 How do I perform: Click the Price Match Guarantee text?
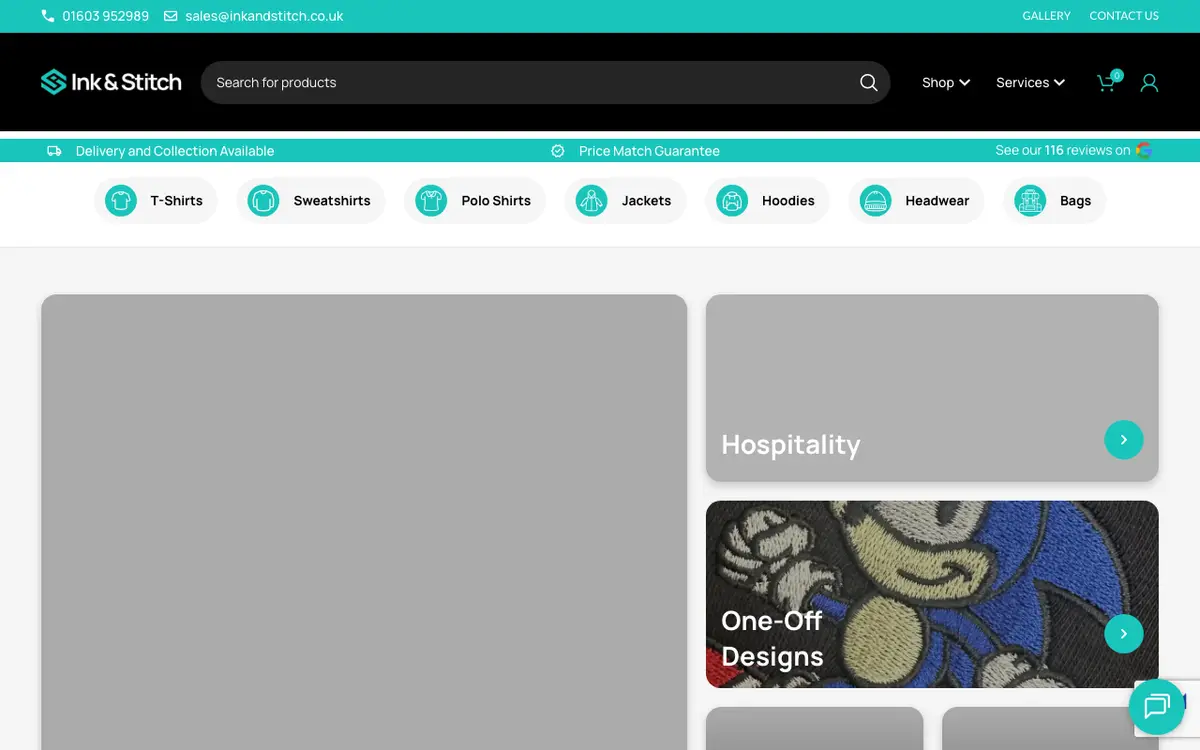[x=649, y=151]
